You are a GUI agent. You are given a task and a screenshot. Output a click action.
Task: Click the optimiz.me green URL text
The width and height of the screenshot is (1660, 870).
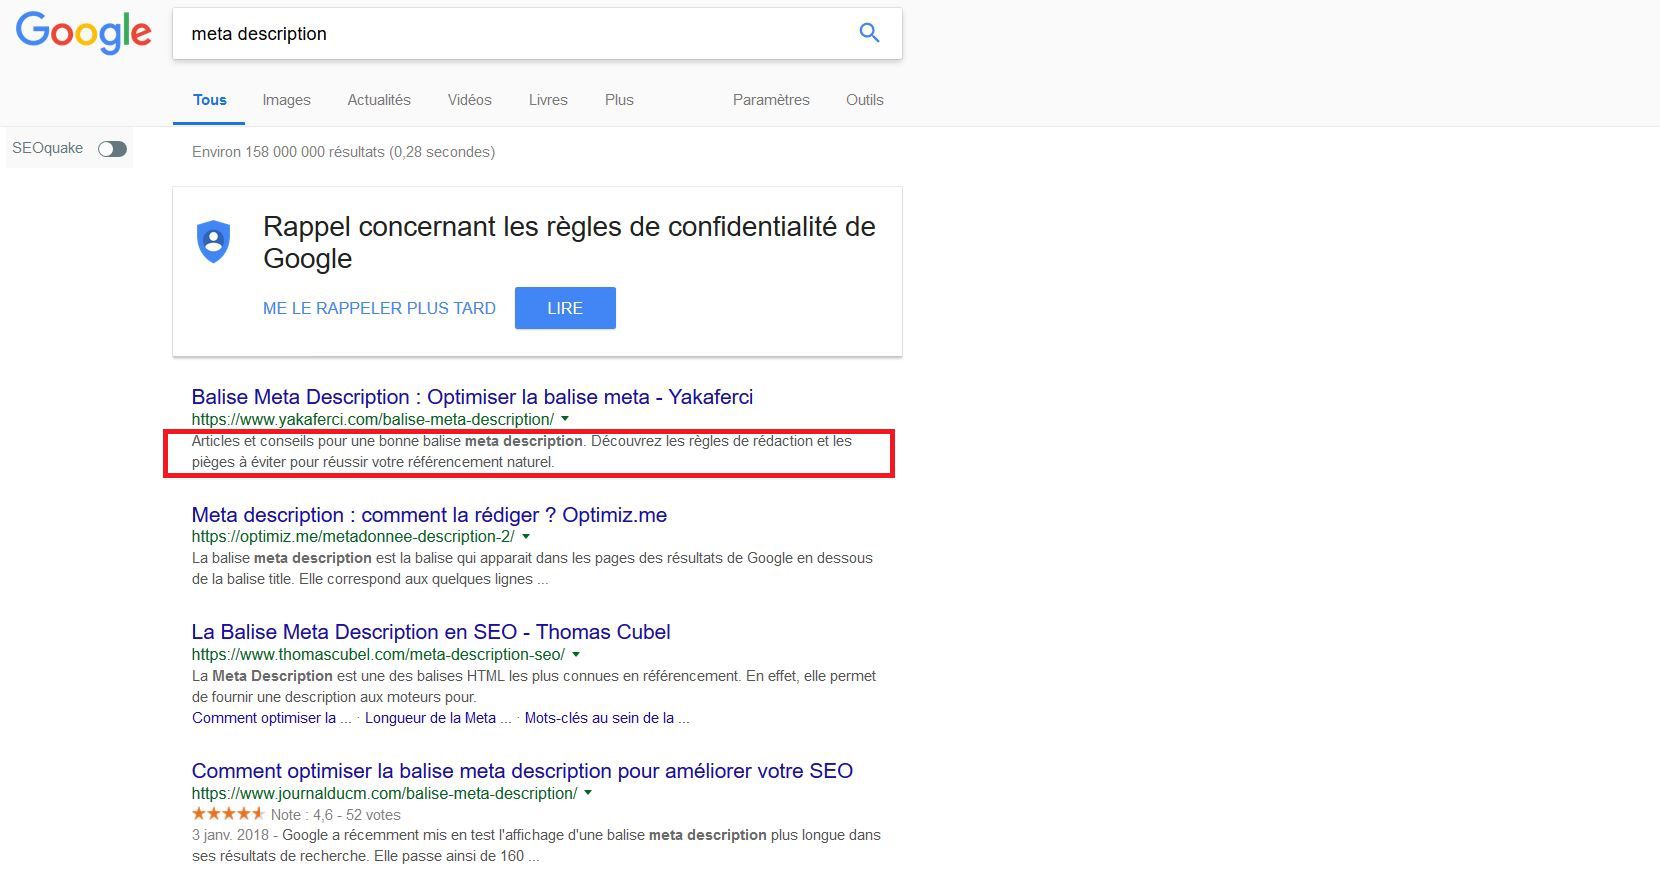pos(353,537)
